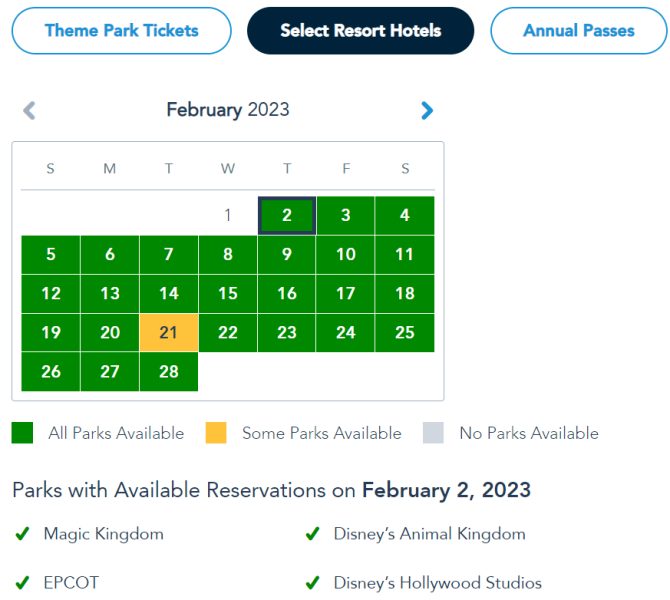This screenshot has width=670, height=600.
Task: Advance to next month arrow
Action: pyautogui.click(x=427, y=110)
